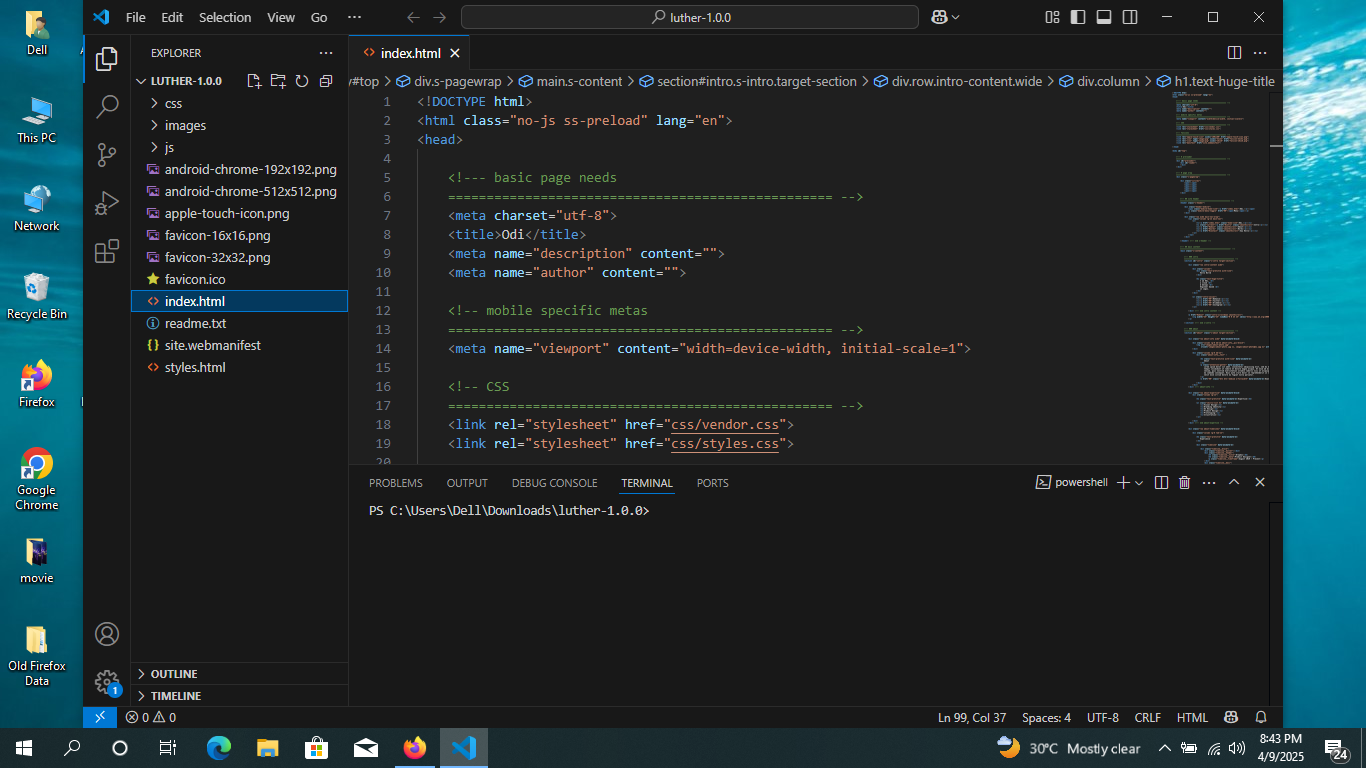Switch to the DEBUG CONSOLE tab
The height and width of the screenshot is (768, 1366).
[554, 483]
